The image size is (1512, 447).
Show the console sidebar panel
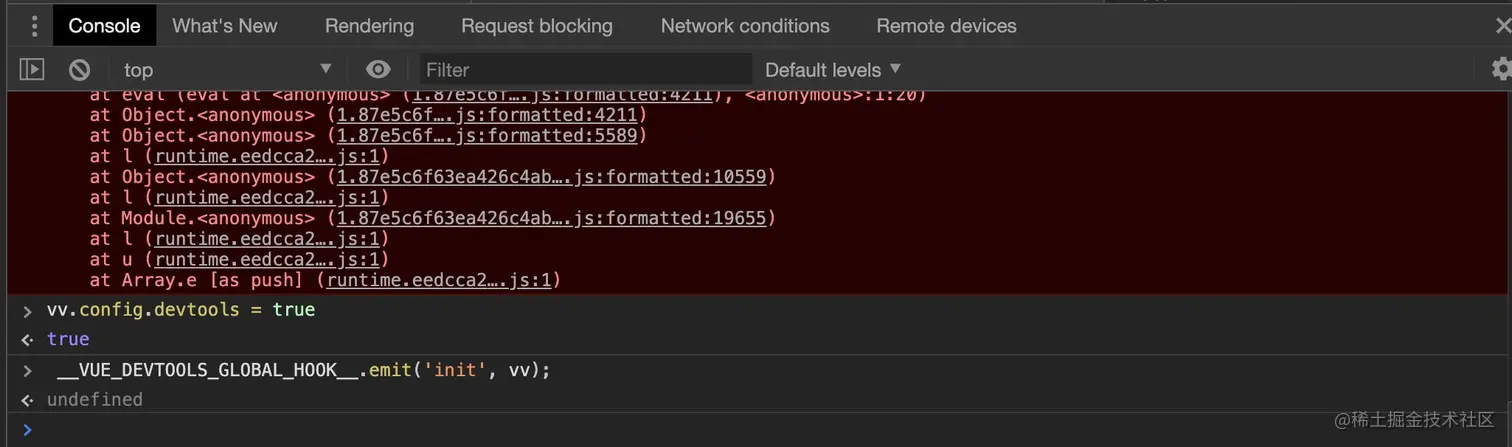[x=32, y=69]
